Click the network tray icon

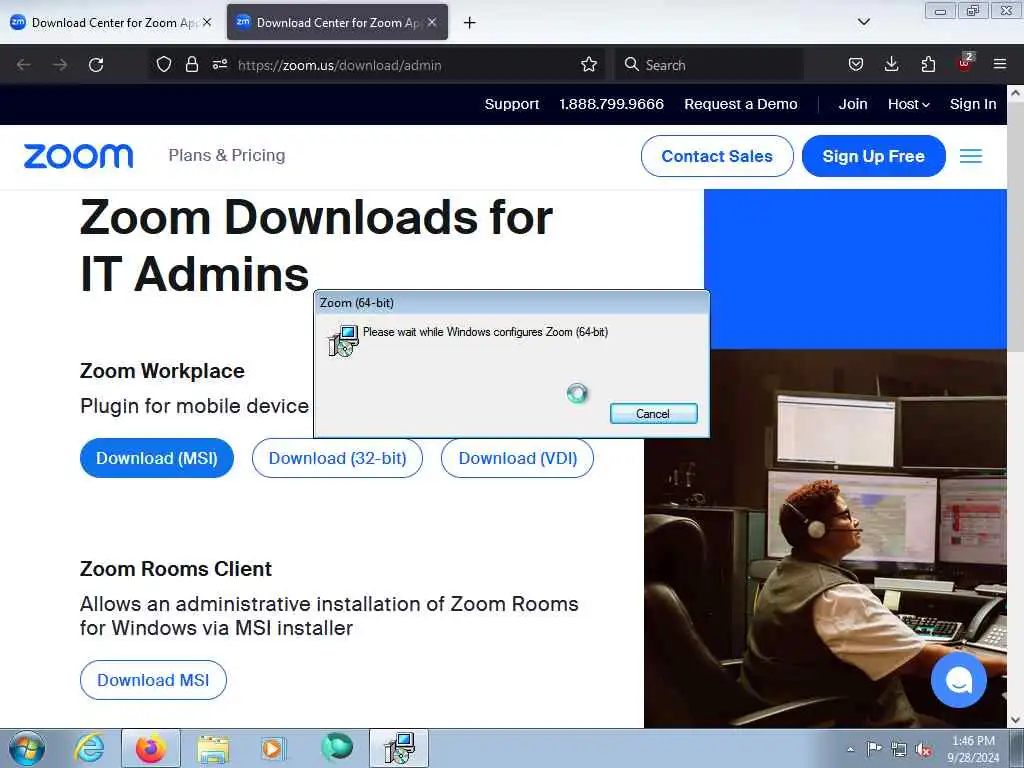pos(899,749)
